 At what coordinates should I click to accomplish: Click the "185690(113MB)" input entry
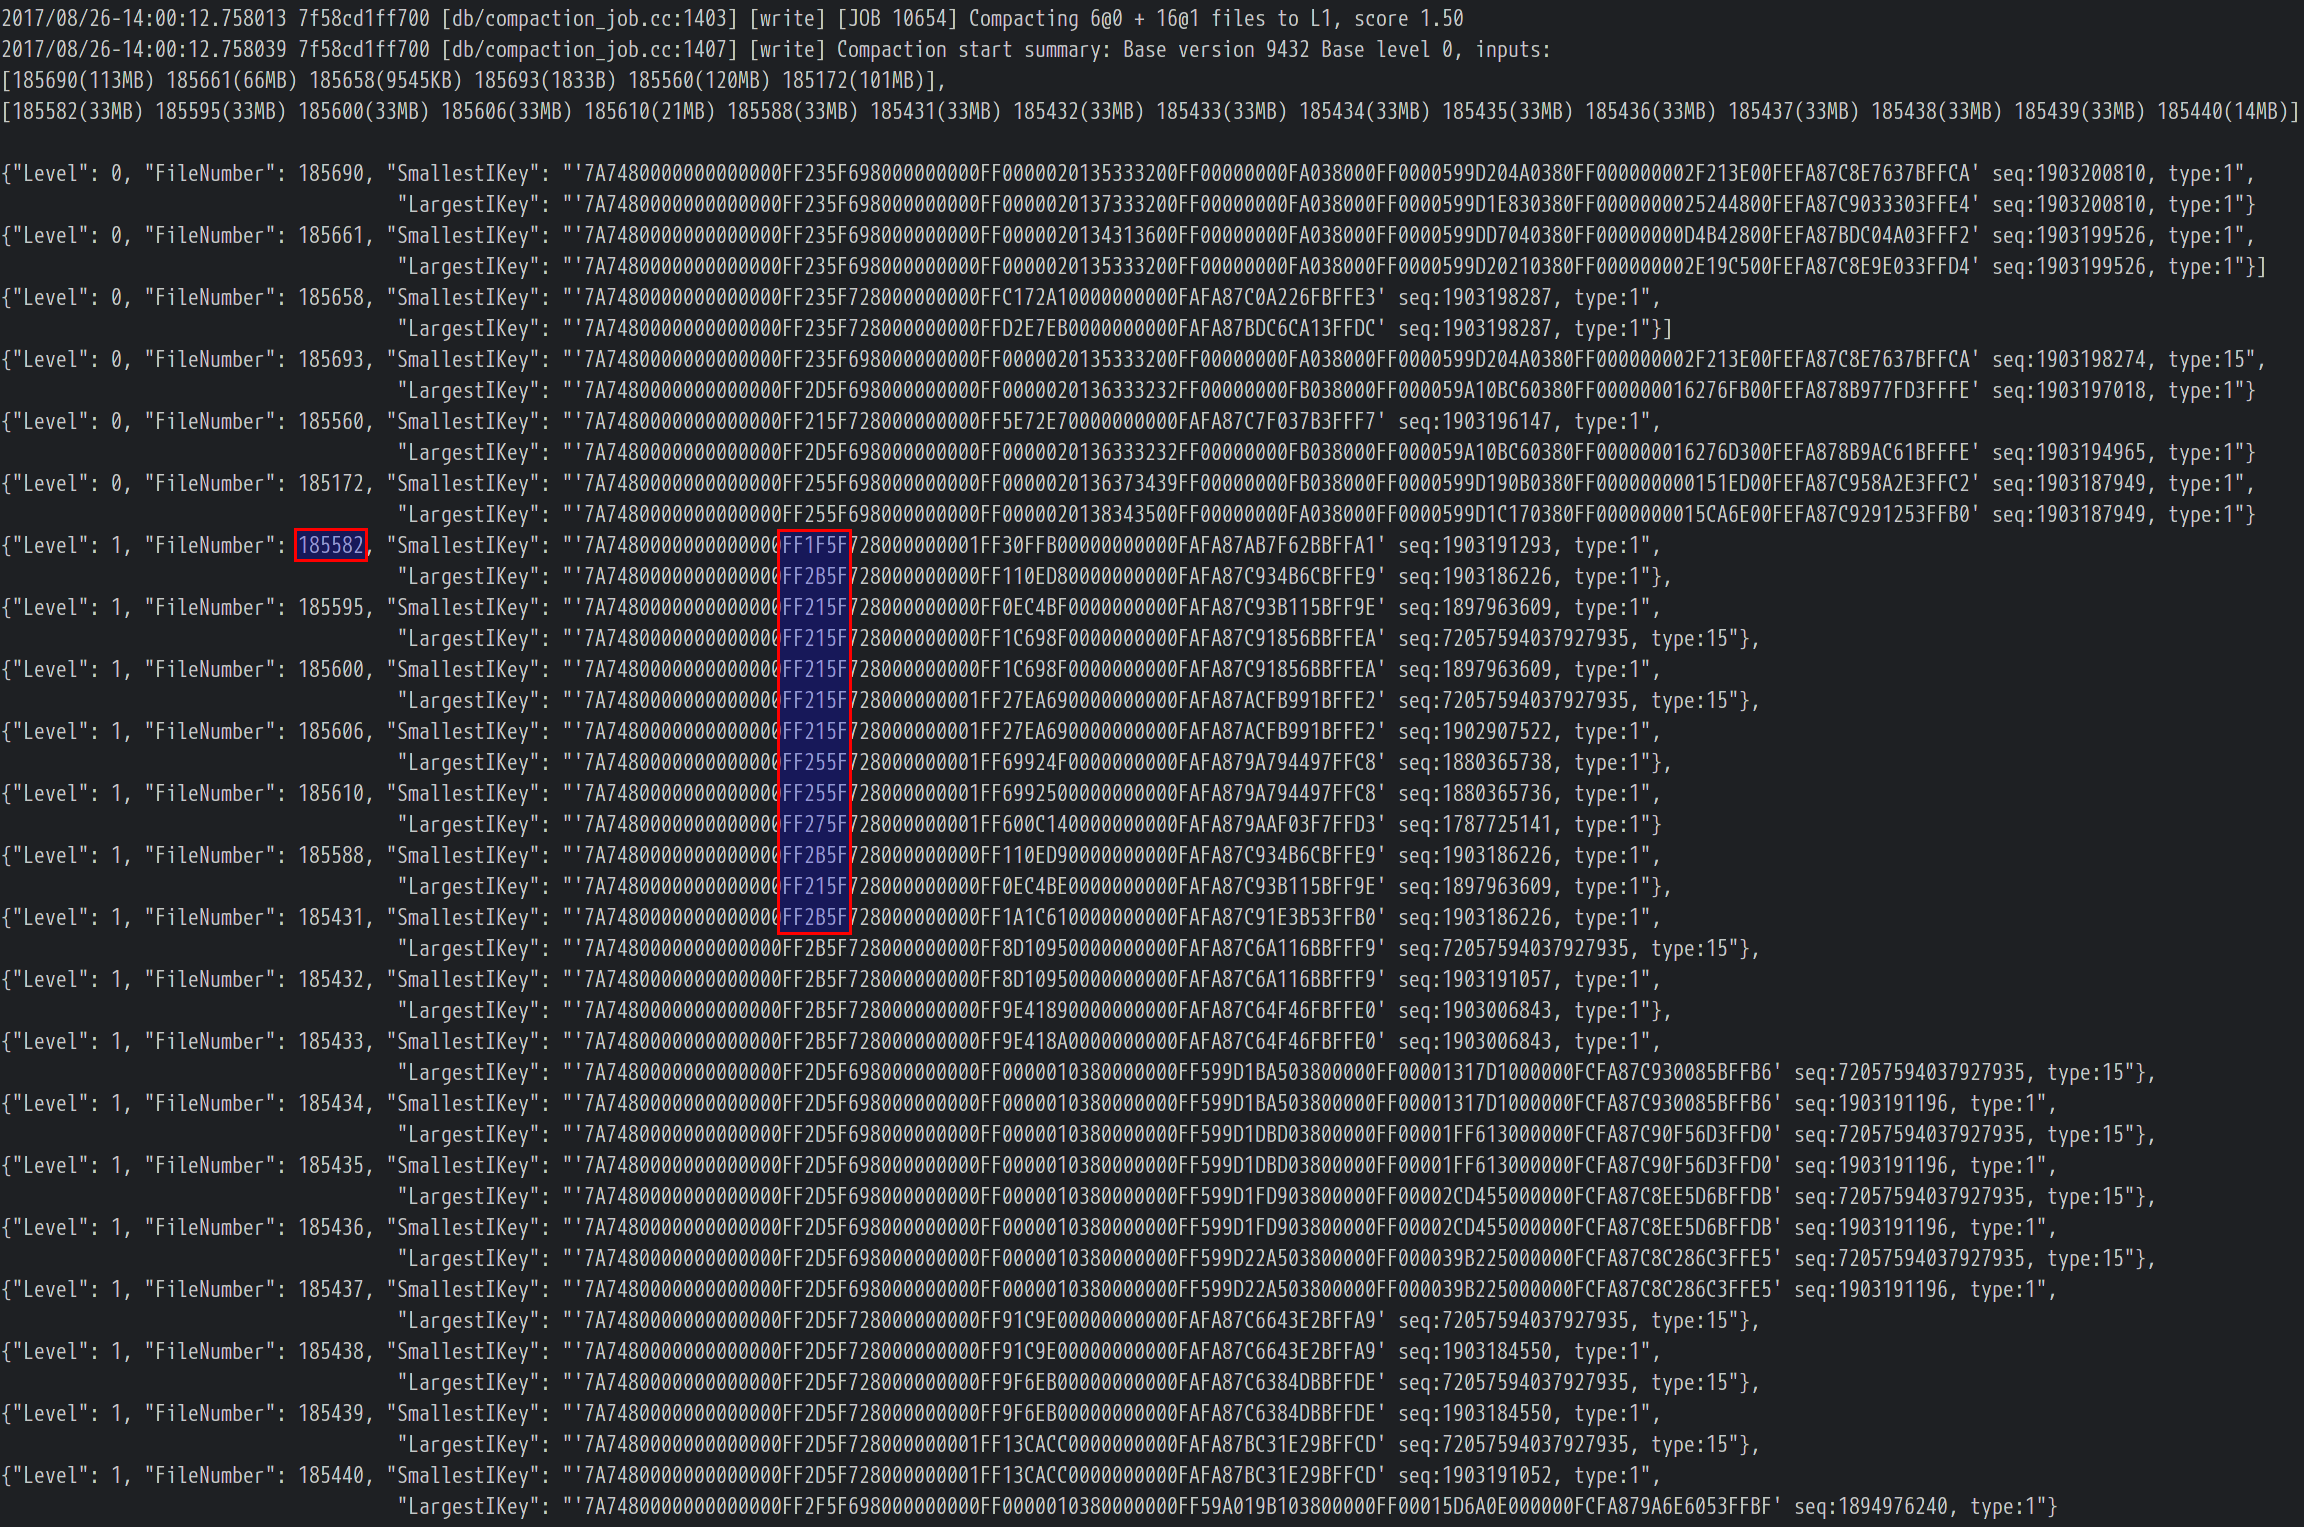click(x=83, y=81)
